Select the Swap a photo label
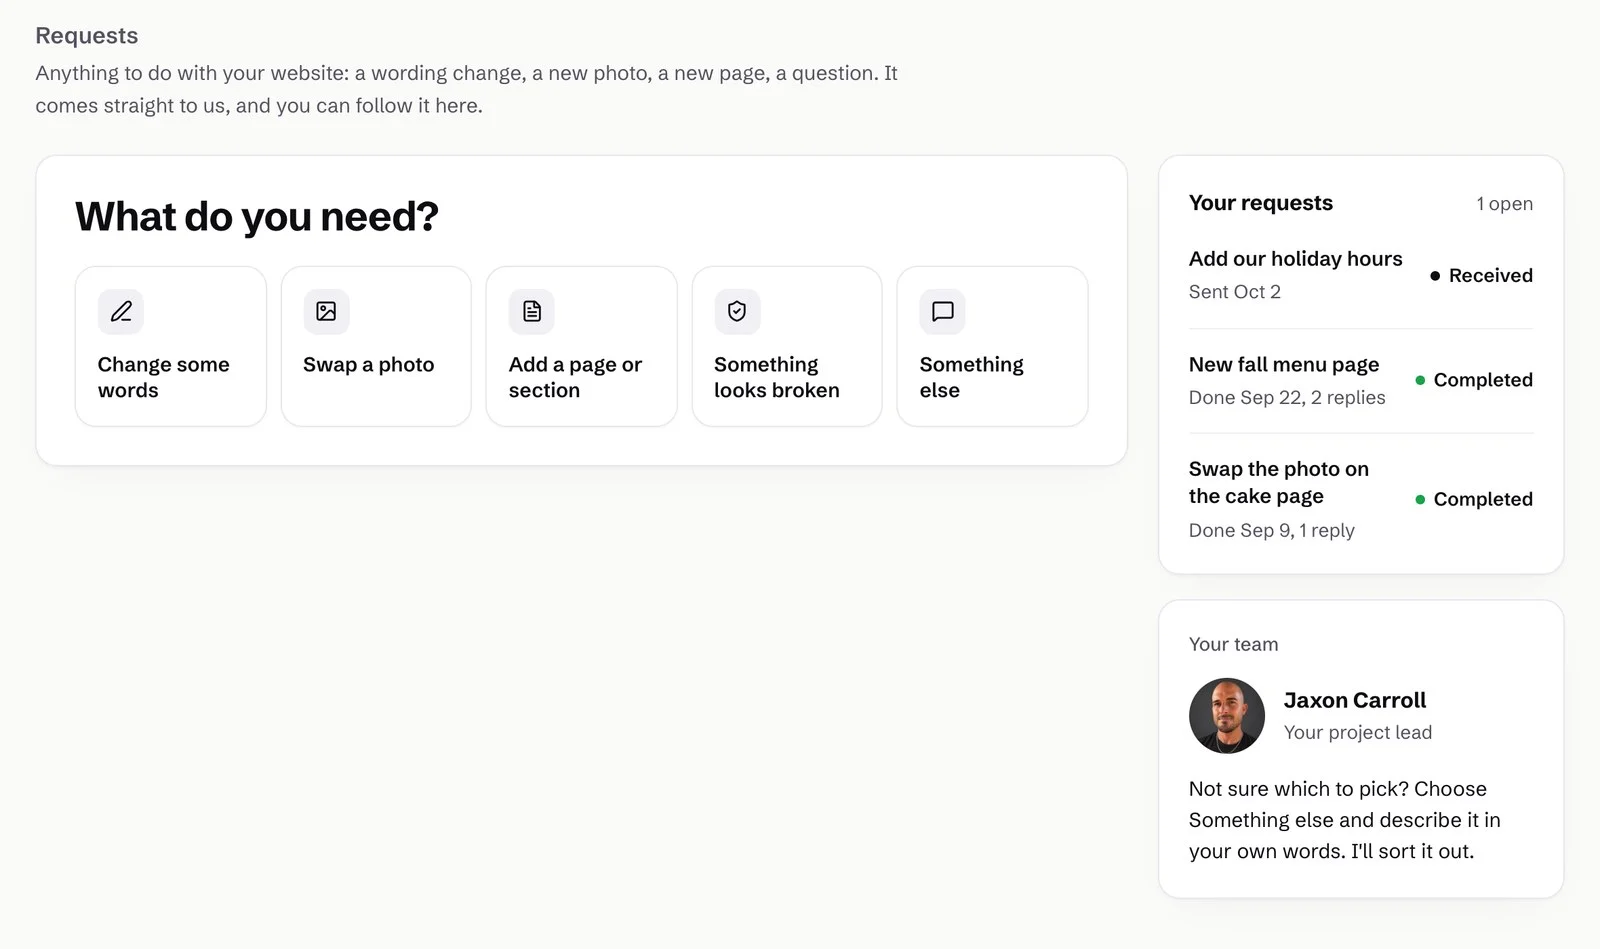Image resolution: width=1600 pixels, height=949 pixels. click(369, 365)
